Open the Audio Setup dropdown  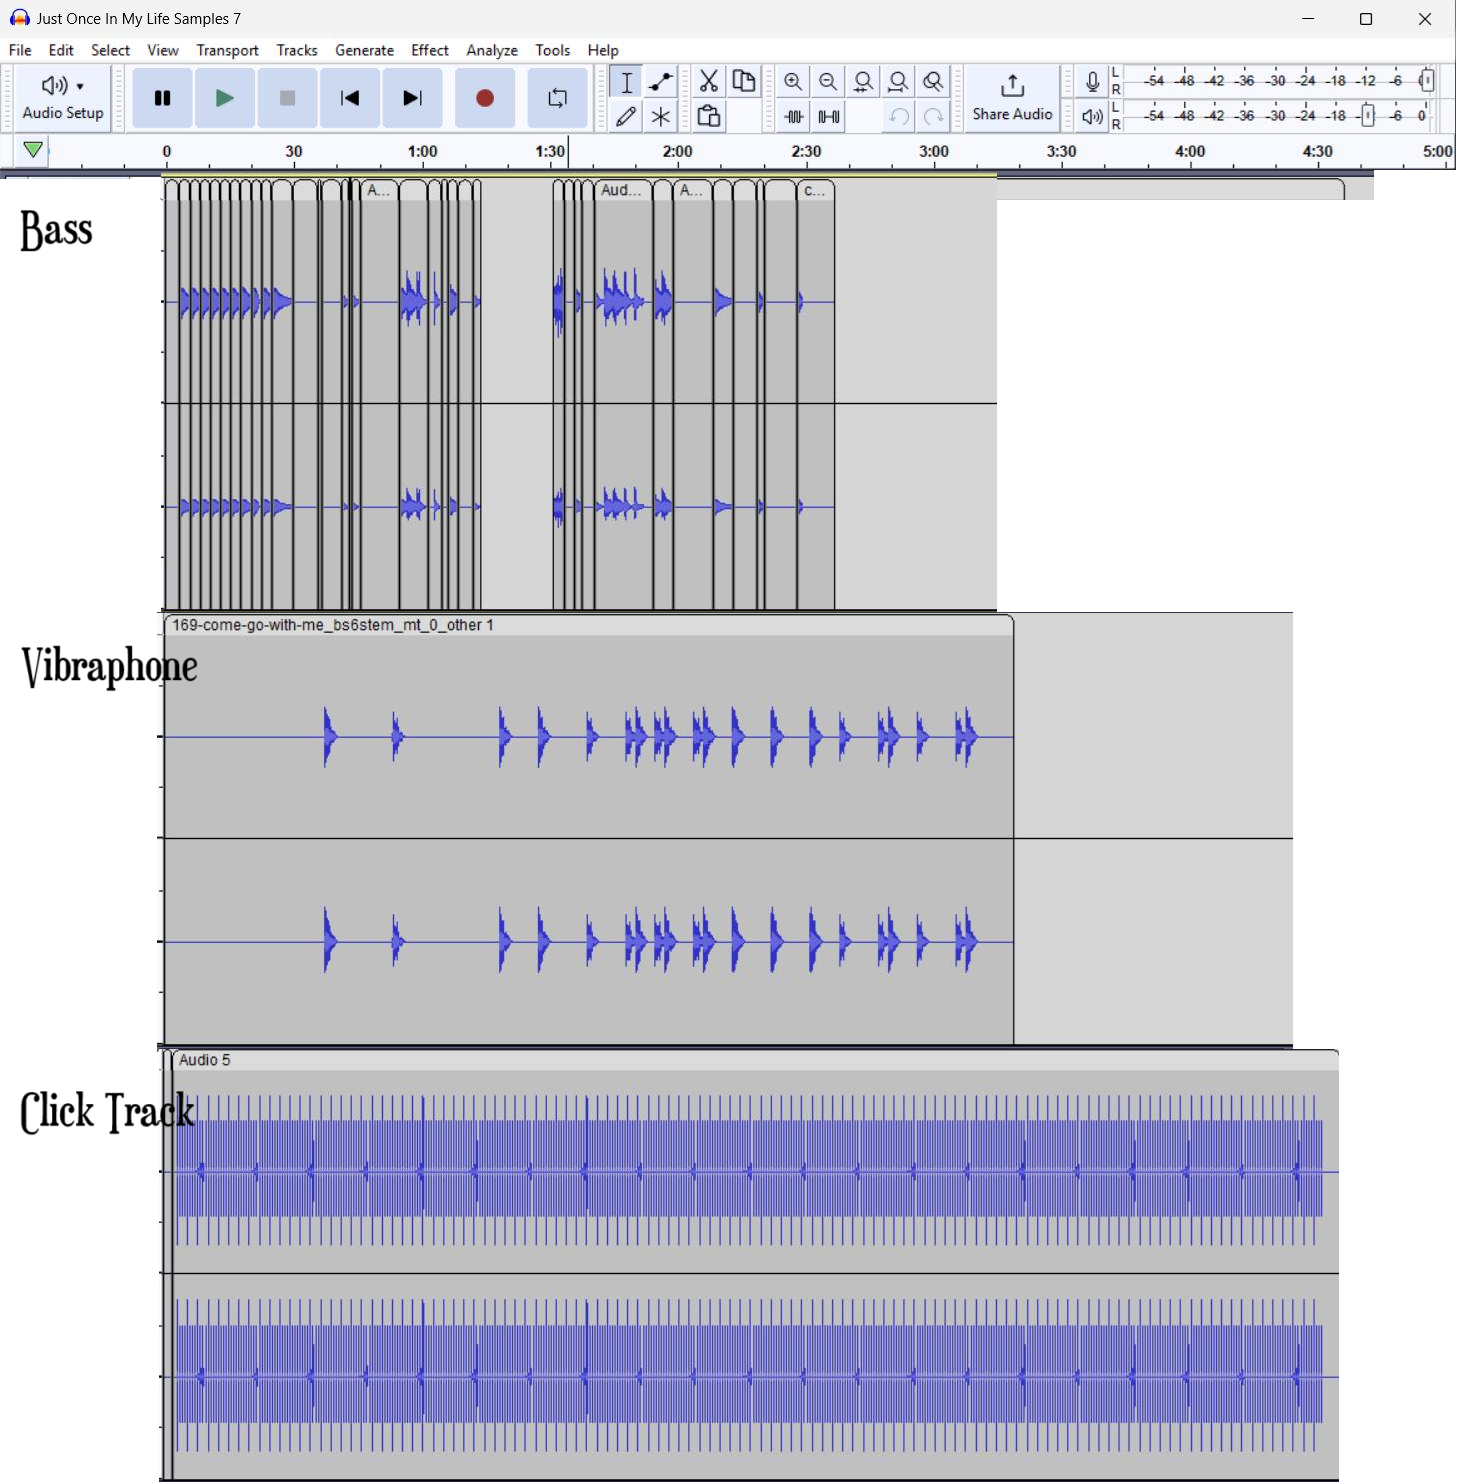click(x=63, y=98)
